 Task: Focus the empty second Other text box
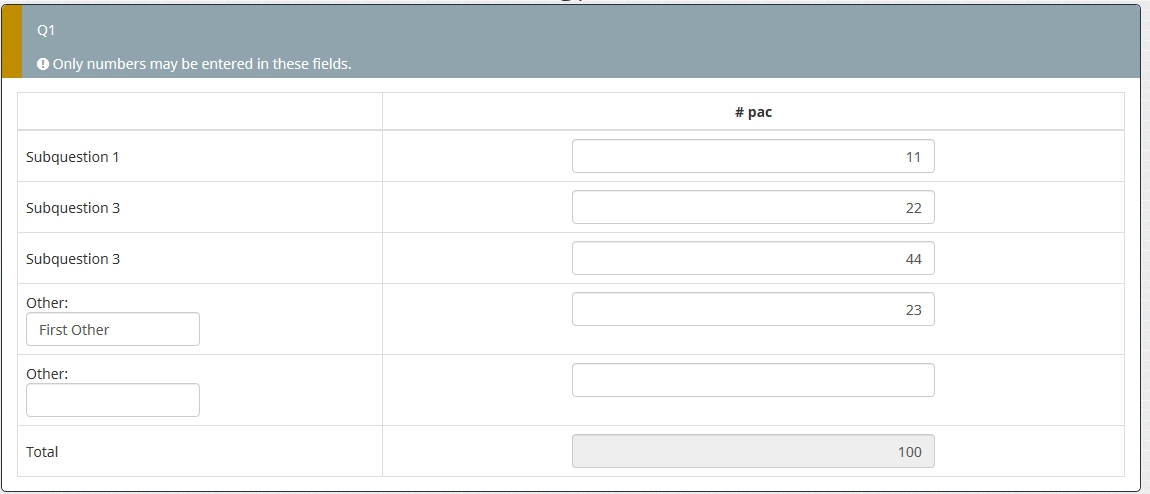pos(113,400)
